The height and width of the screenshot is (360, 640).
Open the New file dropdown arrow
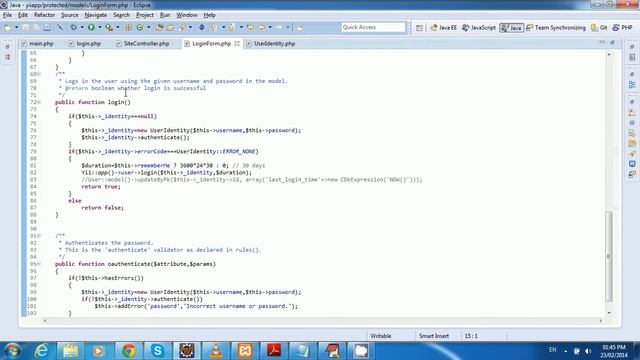16,27
